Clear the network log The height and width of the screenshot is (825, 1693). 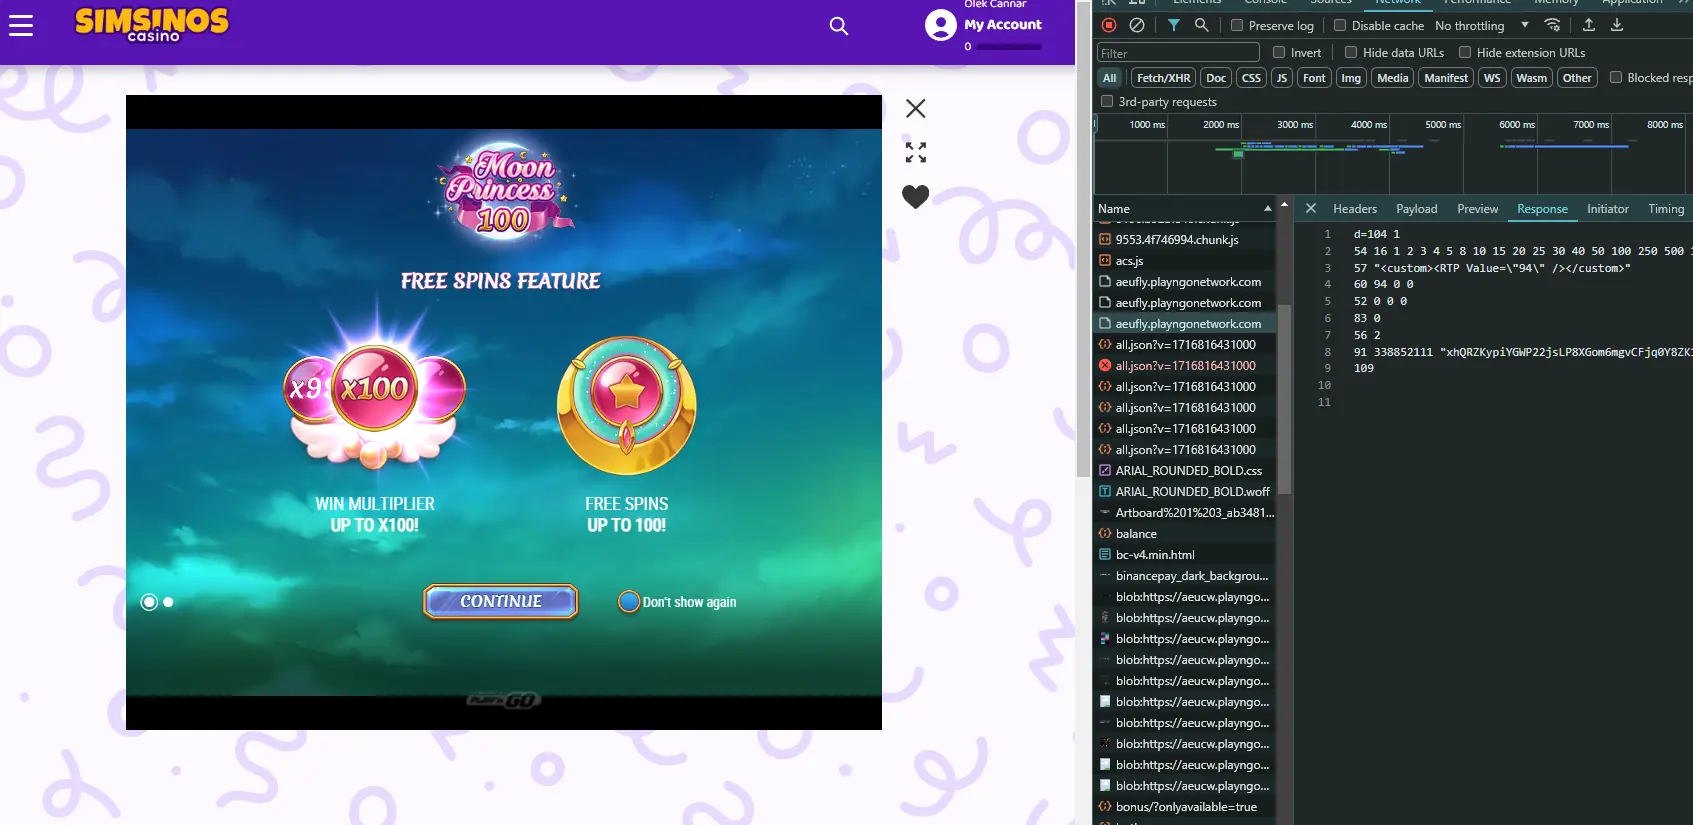[x=1137, y=25]
